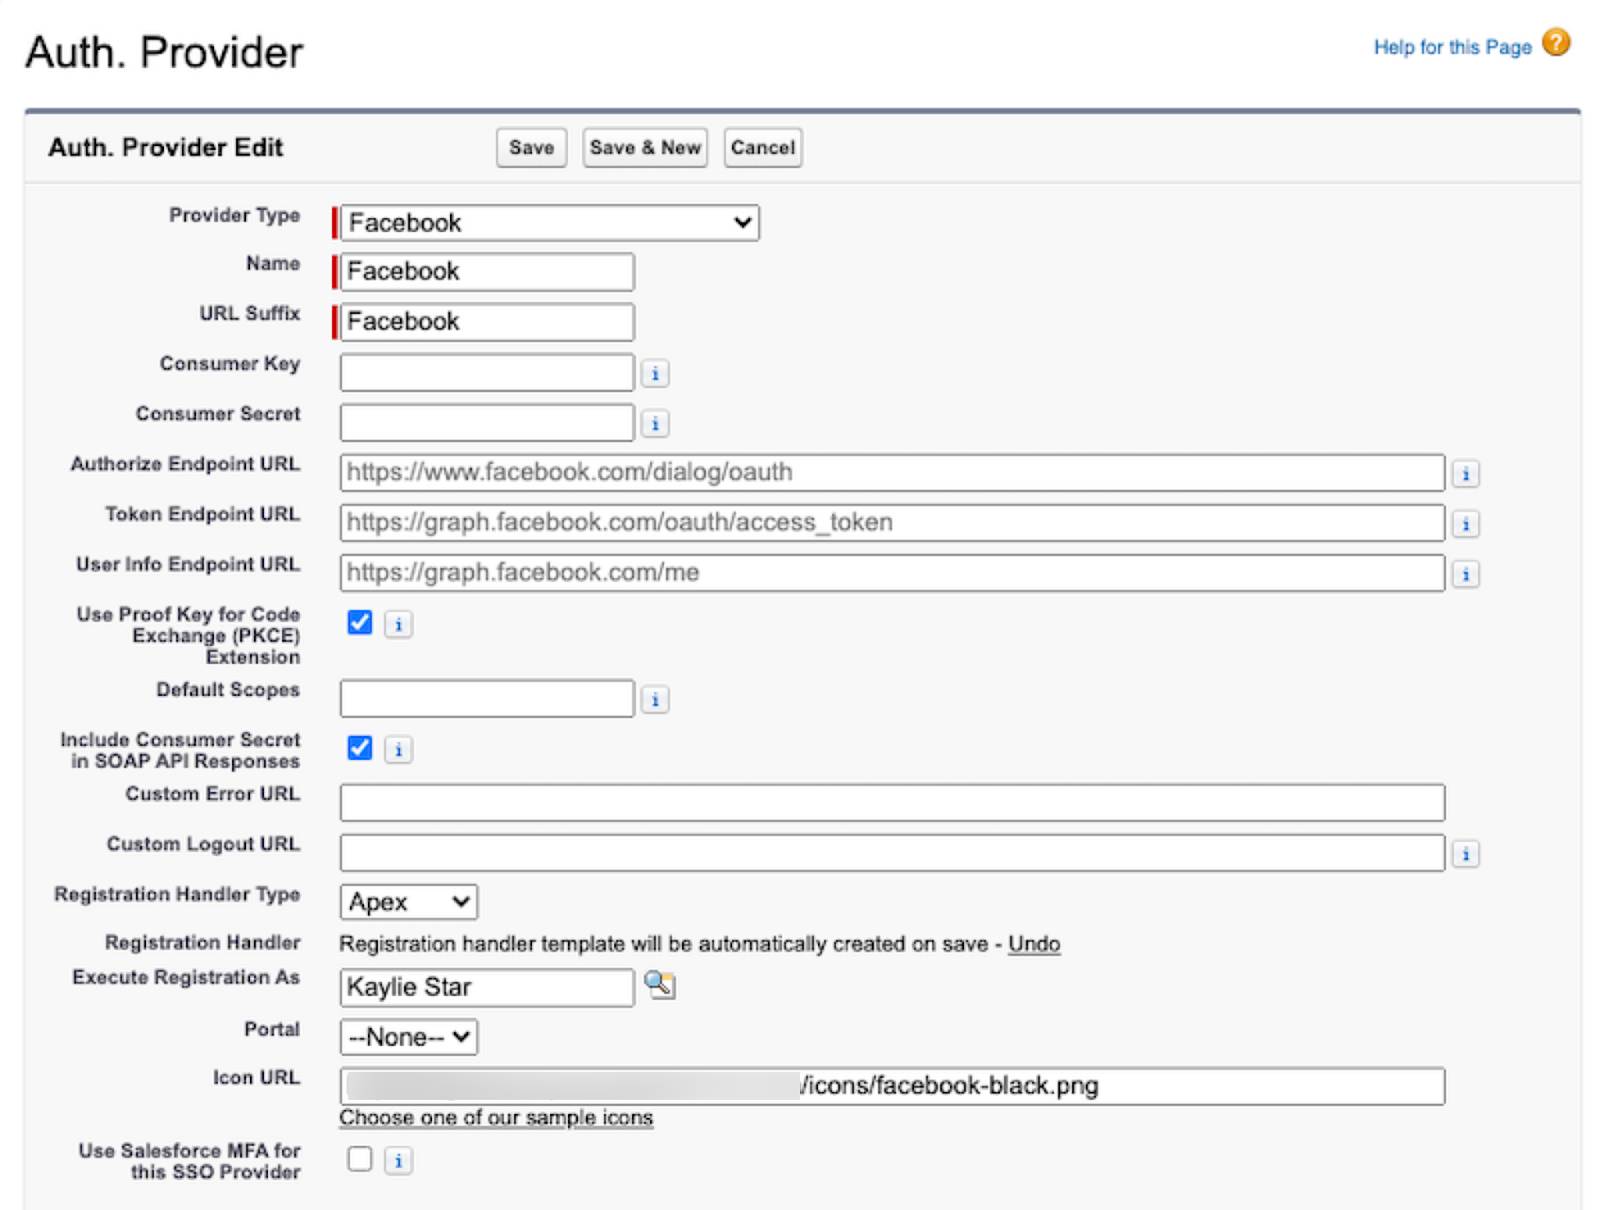Screen dimensions: 1600x1210
Task: Focus the Token Endpoint URL field
Action: tap(892, 522)
